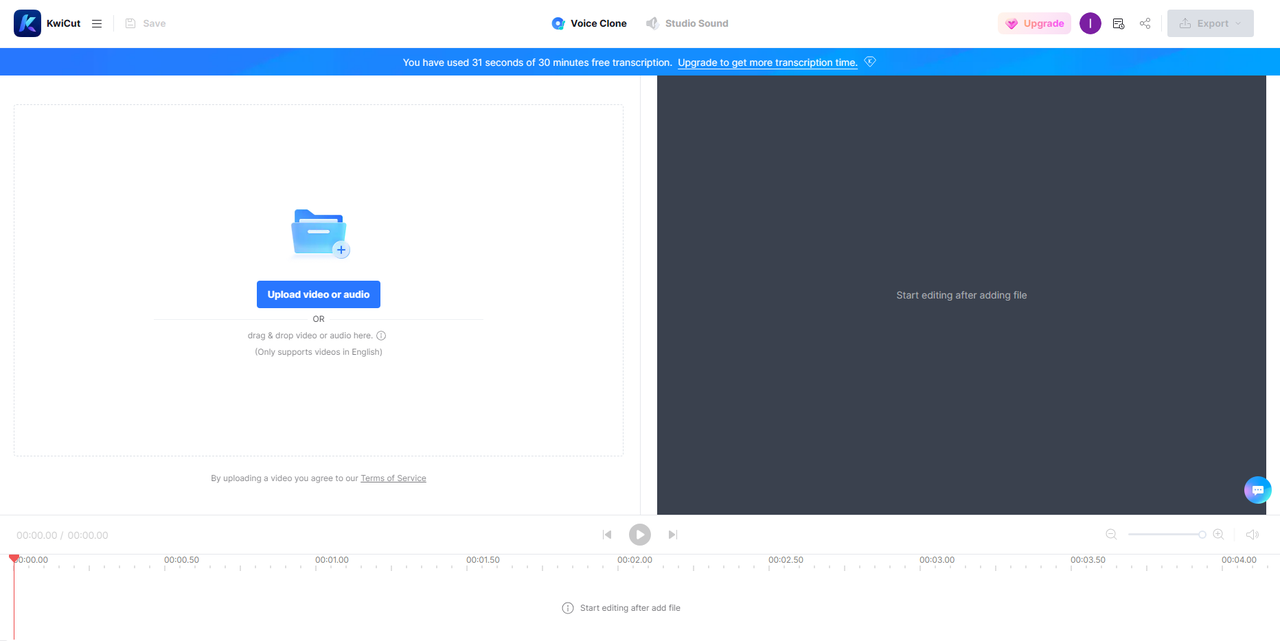Open the hamburger menu next to KwiCut
The image size is (1280, 641).
click(x=97, y=23)
